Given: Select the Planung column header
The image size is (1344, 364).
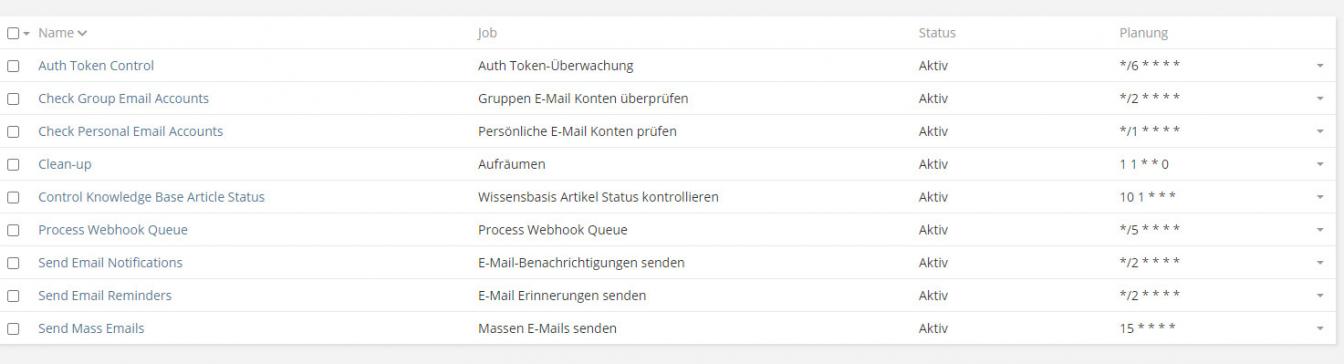Looking at the screenshot, I should point(1144,33).
